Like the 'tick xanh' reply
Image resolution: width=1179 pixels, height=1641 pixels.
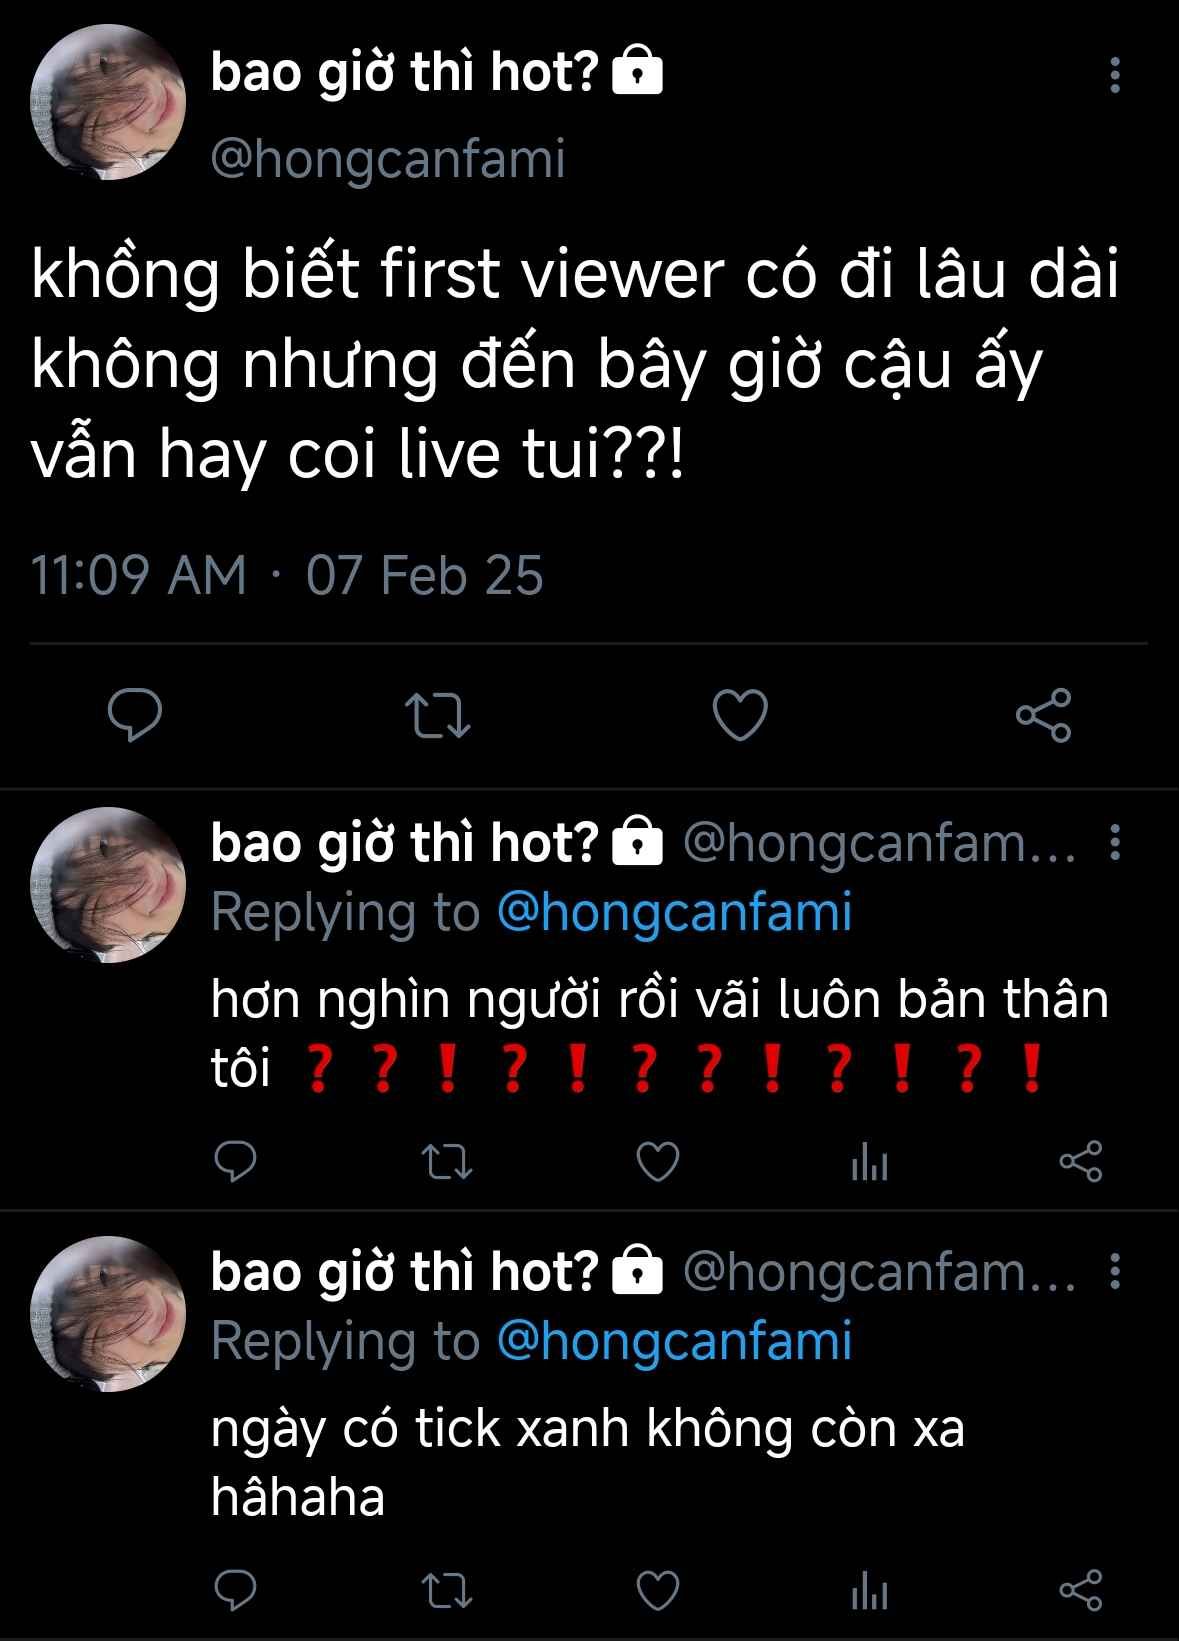tap(658, 1591)
